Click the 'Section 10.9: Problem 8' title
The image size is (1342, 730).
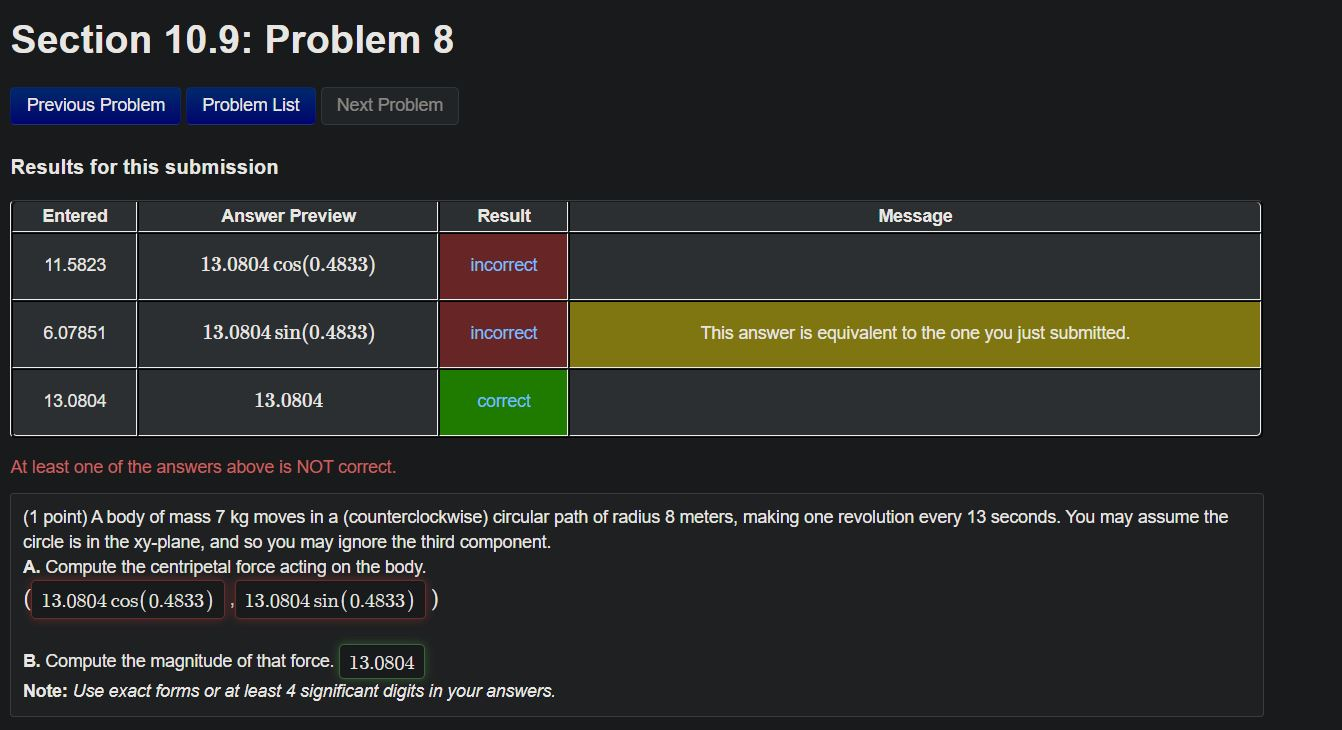(x=232, y=40)
